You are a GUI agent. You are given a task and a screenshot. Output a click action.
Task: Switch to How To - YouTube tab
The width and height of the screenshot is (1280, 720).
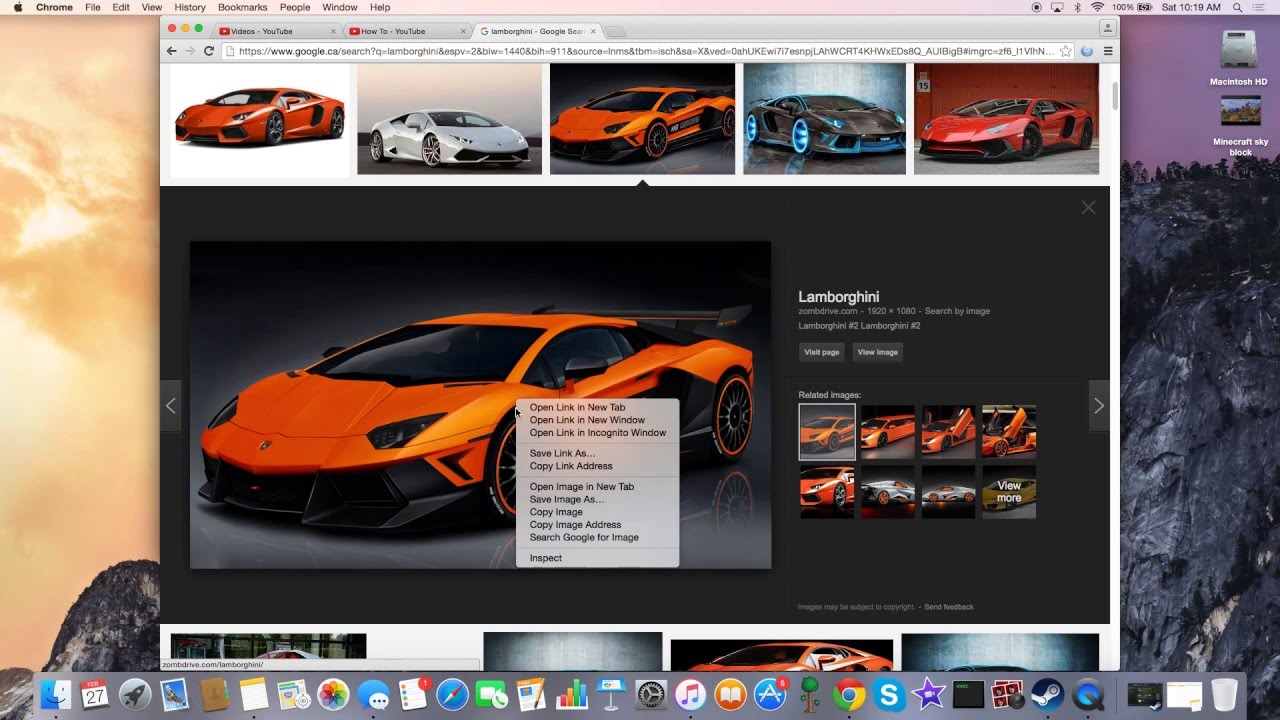(407, 31)
